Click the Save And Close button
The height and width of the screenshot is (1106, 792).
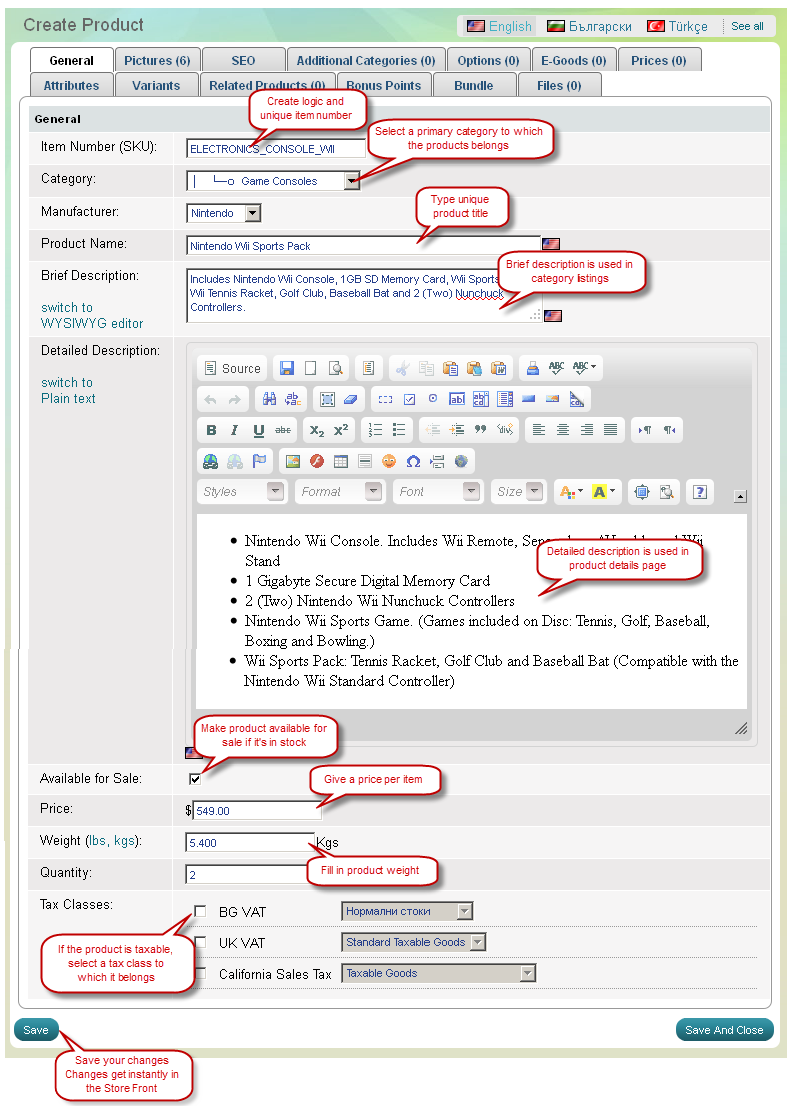(724, 1030)
